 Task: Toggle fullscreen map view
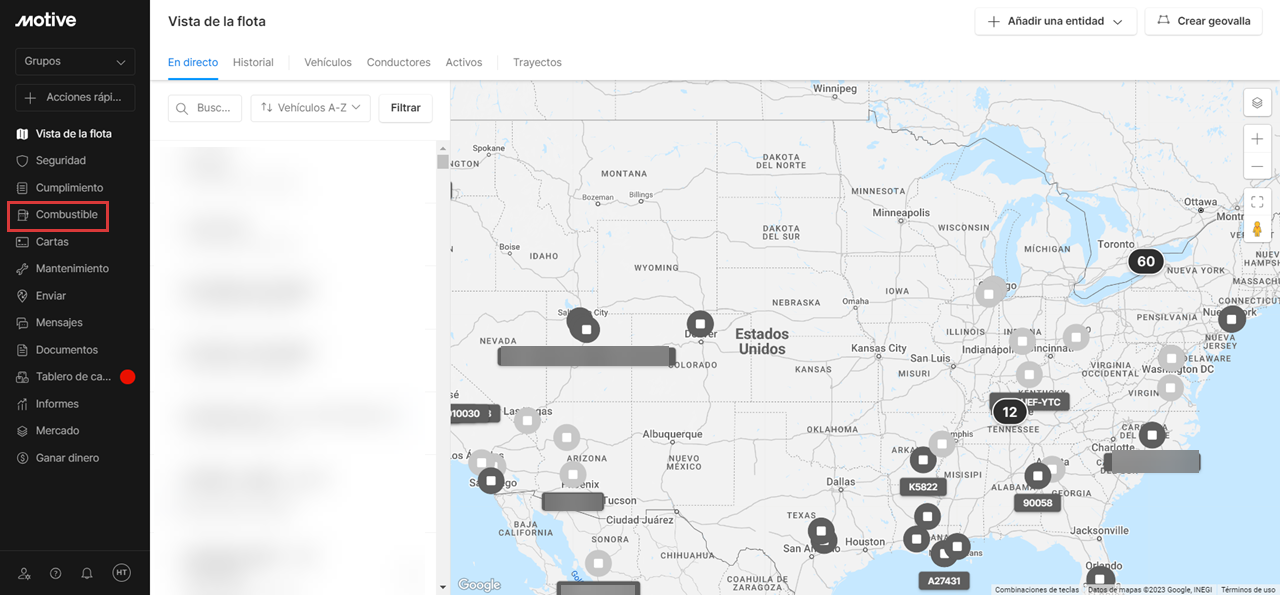(x=1257, y=202)
